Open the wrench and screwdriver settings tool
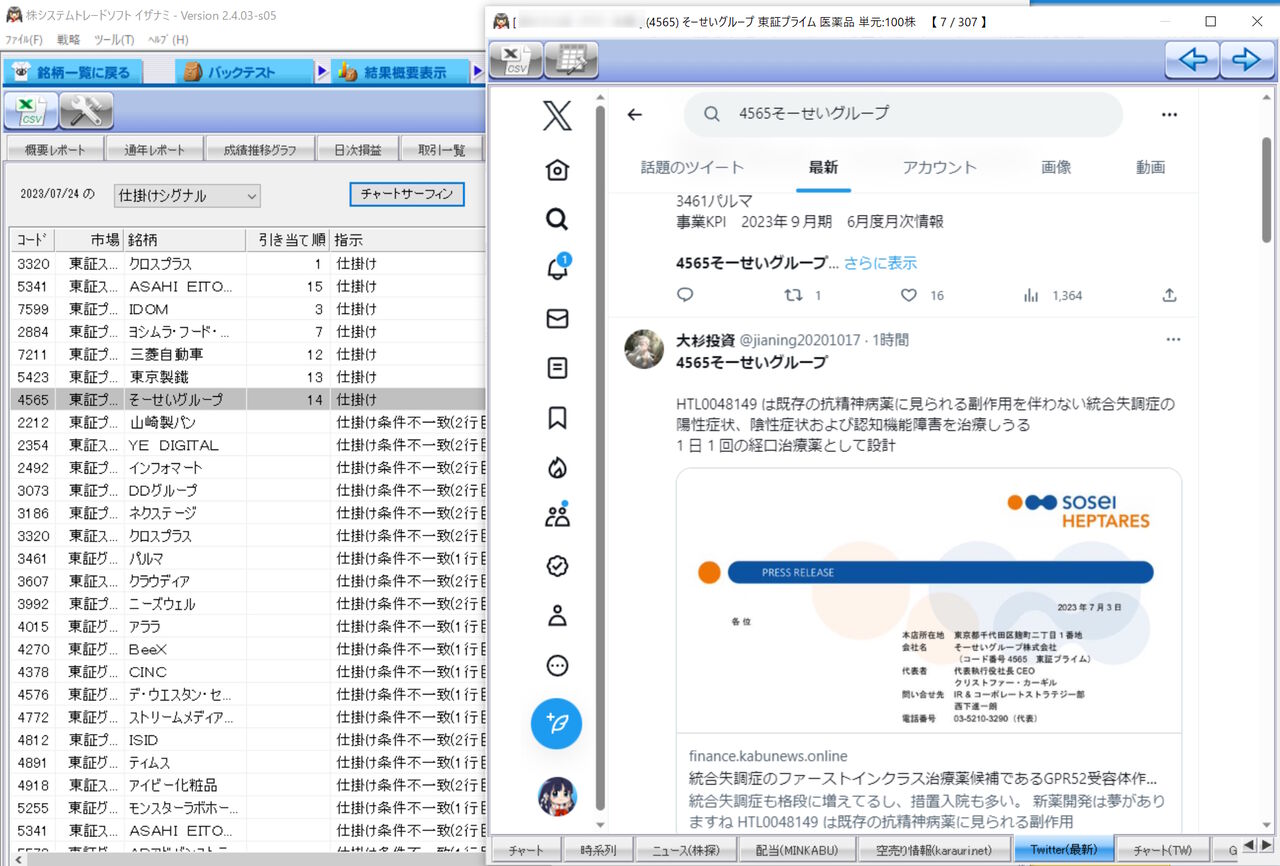This screenshot has width=1280, height=866. coord(86,110)
